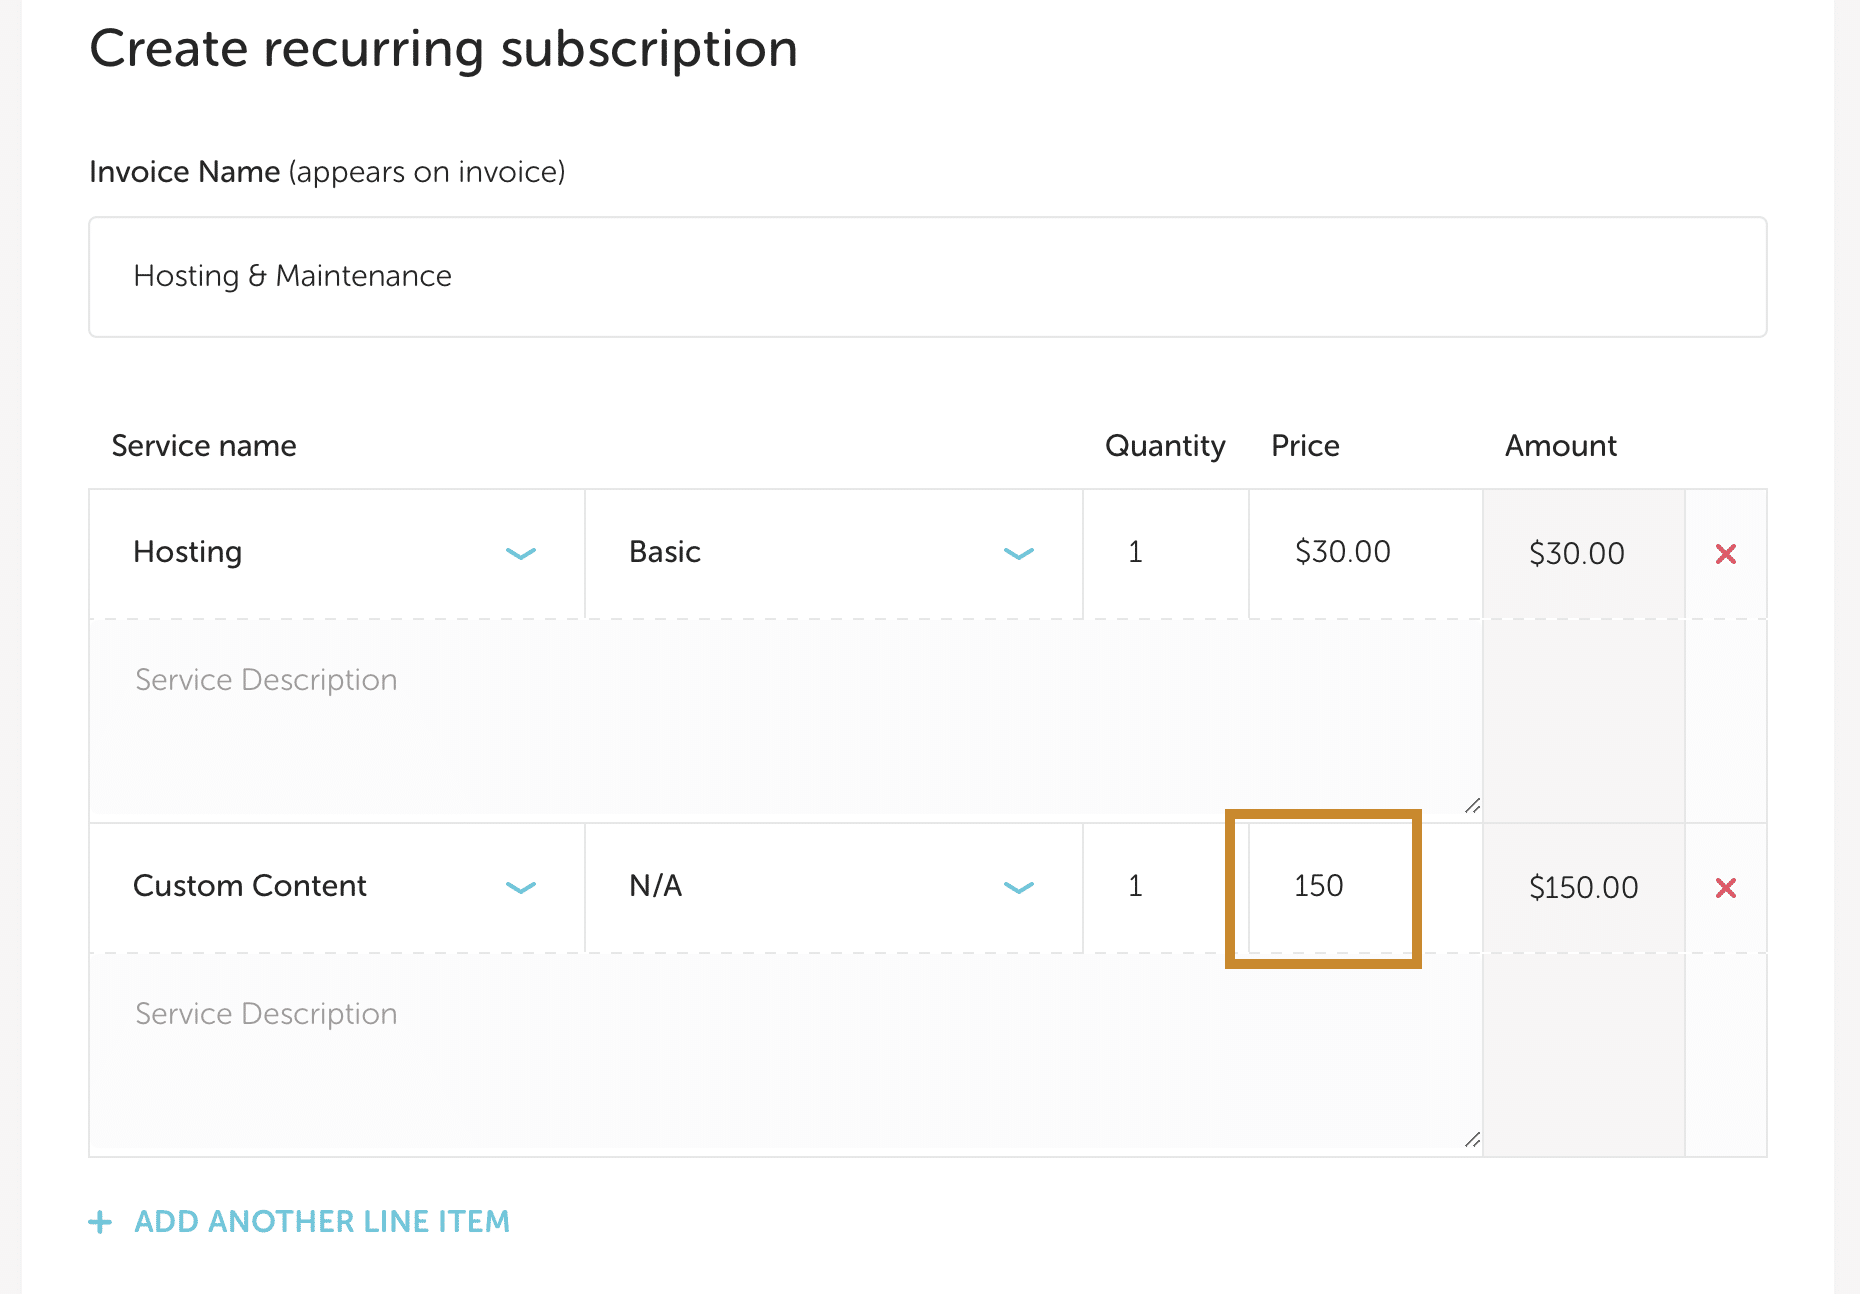Click the Hosting row quantity field

coord(1165,553)
